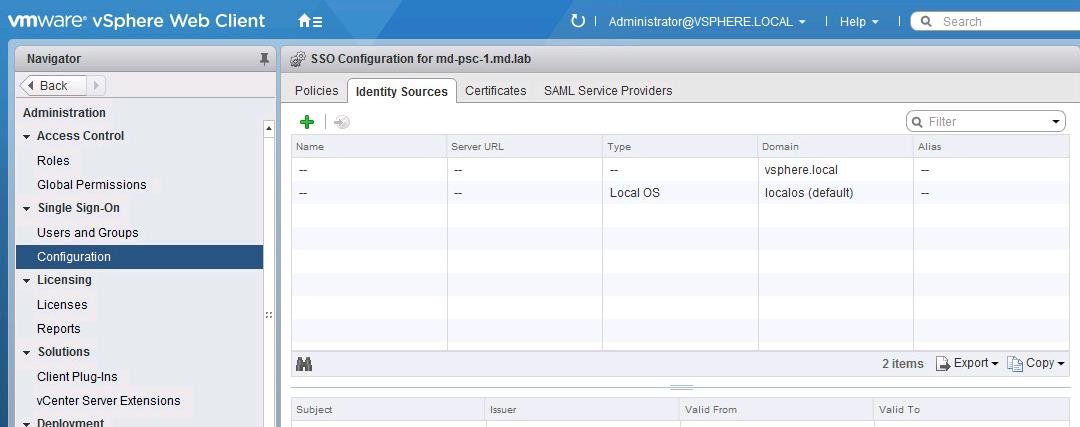Open the SAML Service Providers tab

pos(607,91)
